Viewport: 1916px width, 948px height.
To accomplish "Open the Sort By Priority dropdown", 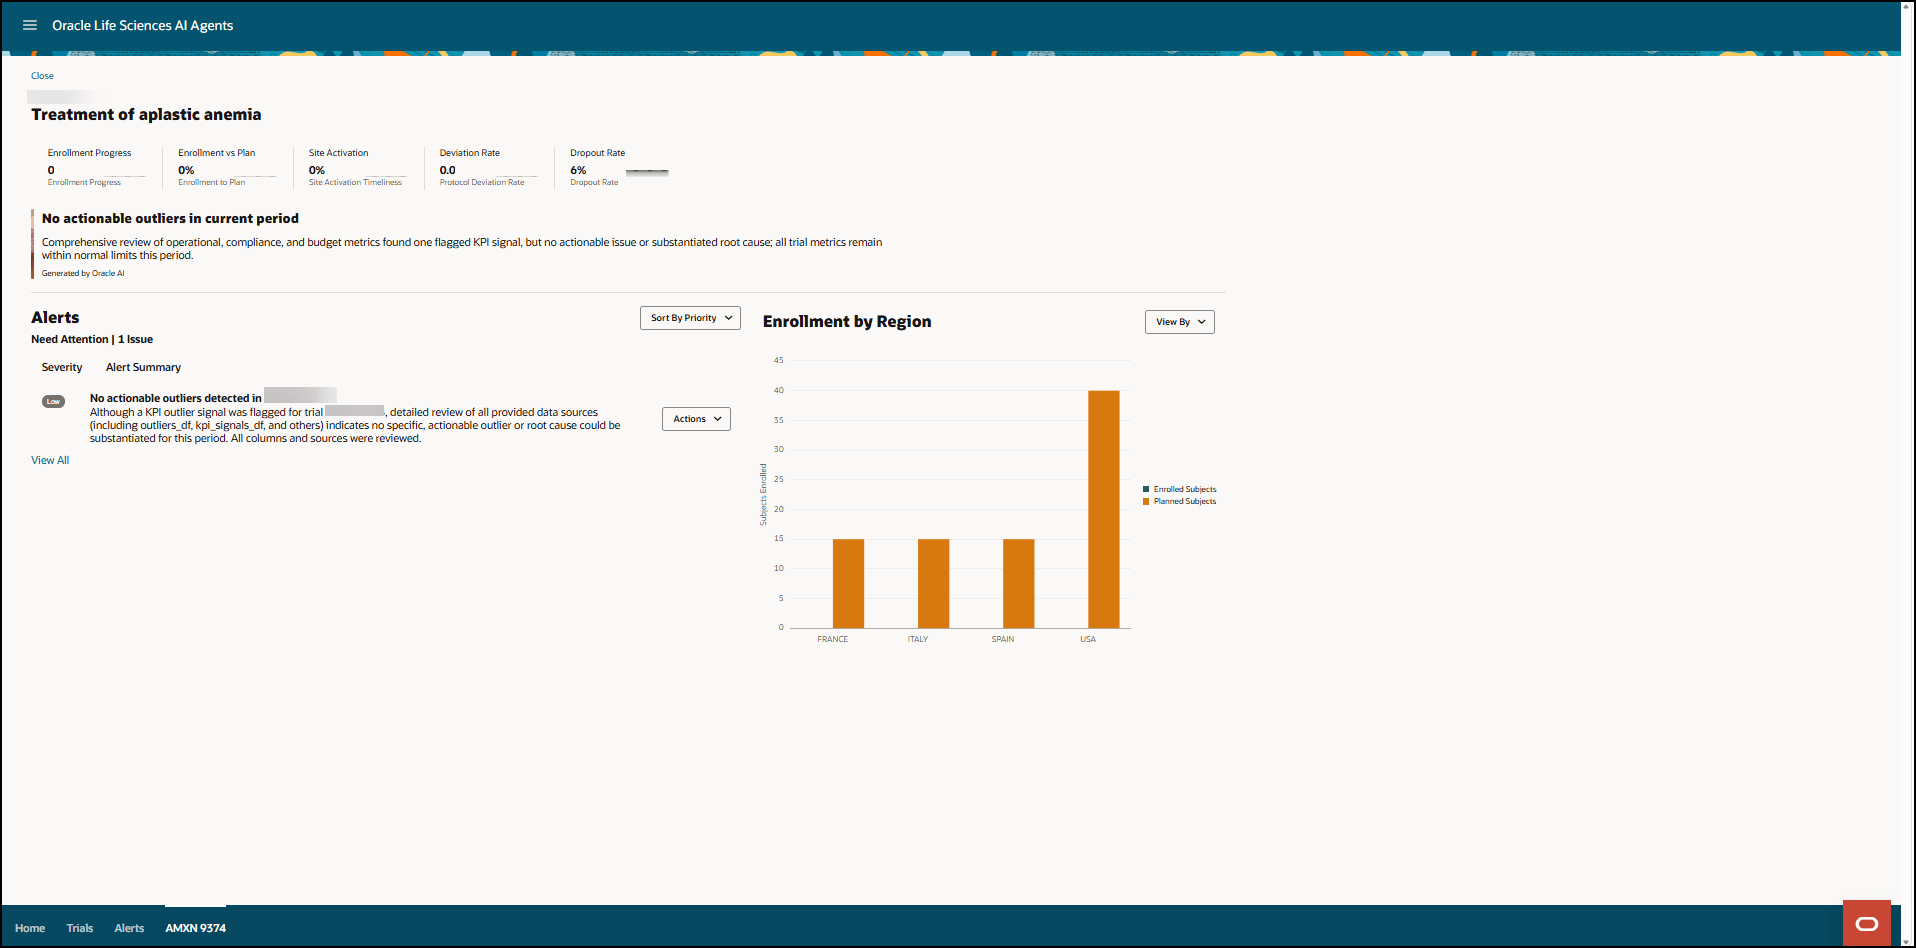I will (690, 318).
